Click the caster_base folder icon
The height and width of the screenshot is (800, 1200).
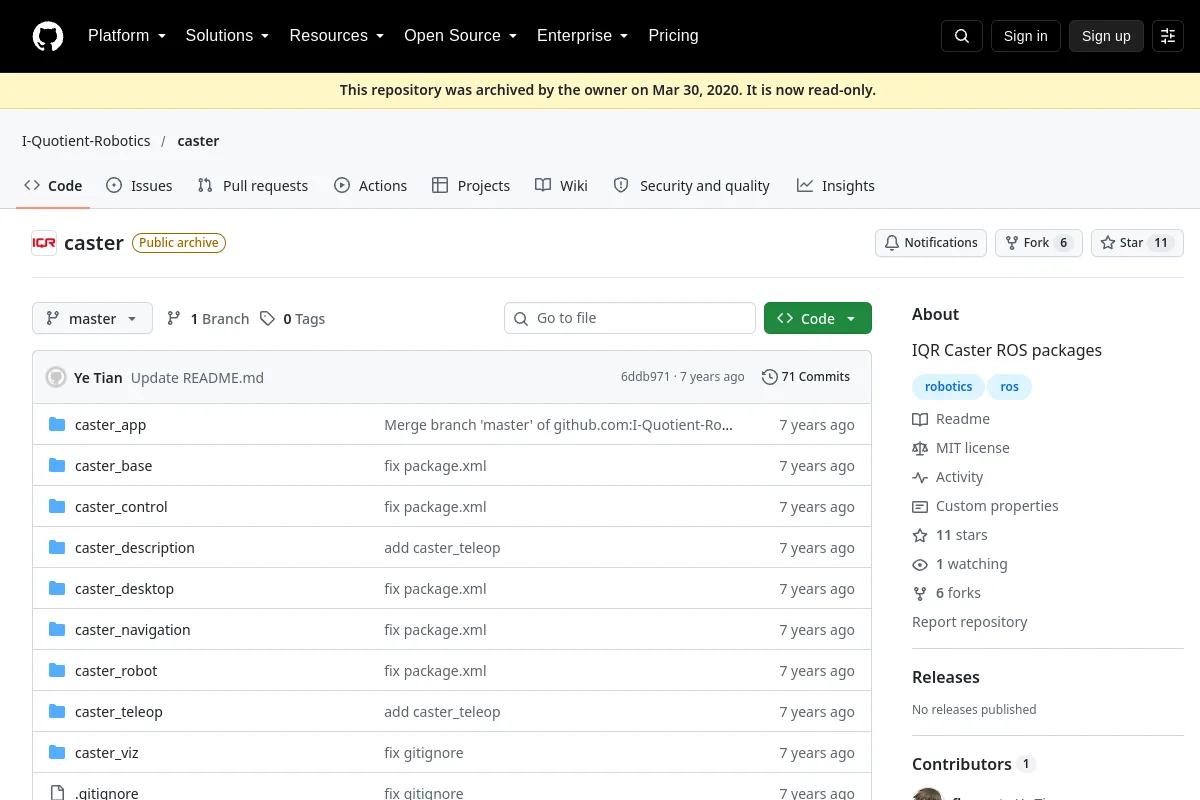coord(57,466)
